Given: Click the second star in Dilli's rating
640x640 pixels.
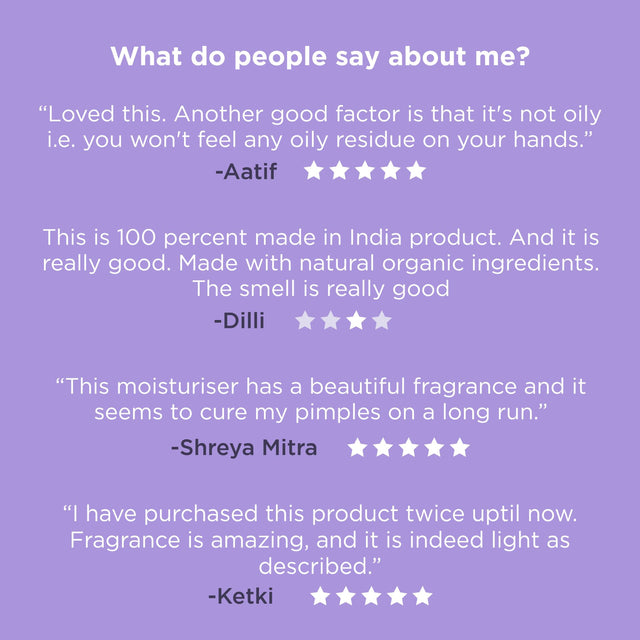Looking at the screenshot, I should coord(330,321).
